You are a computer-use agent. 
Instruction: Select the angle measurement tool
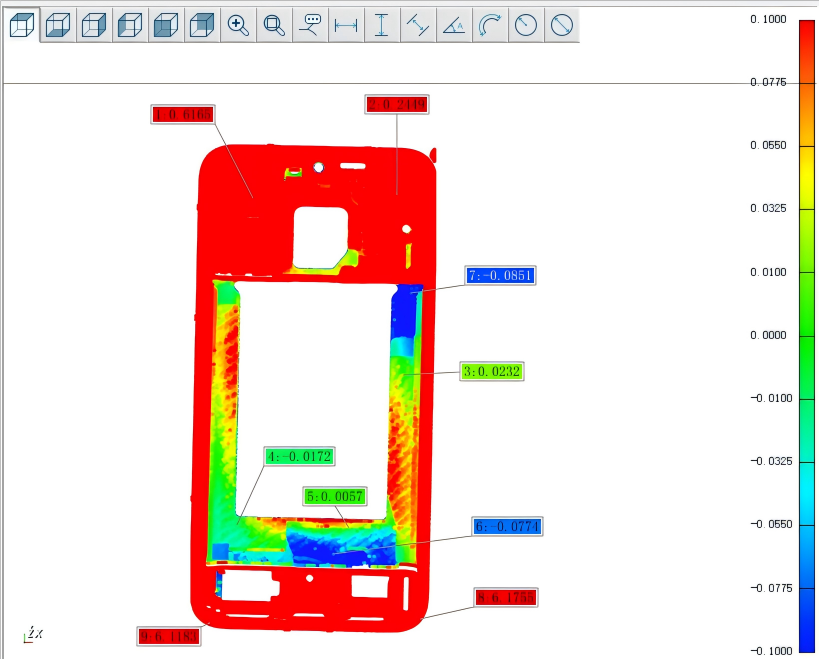[453, 25]
